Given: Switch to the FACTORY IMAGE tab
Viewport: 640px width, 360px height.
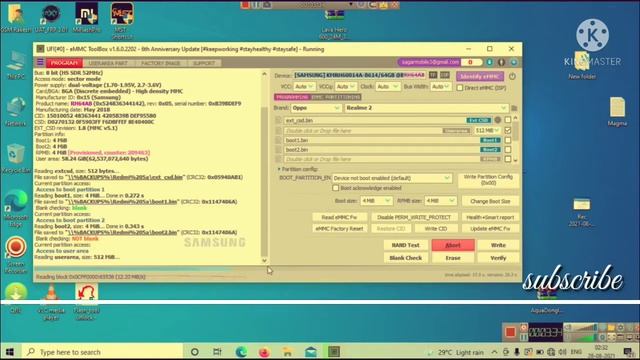Looking at the screenshot, I should pyautogui.click(x=160, y=63).
